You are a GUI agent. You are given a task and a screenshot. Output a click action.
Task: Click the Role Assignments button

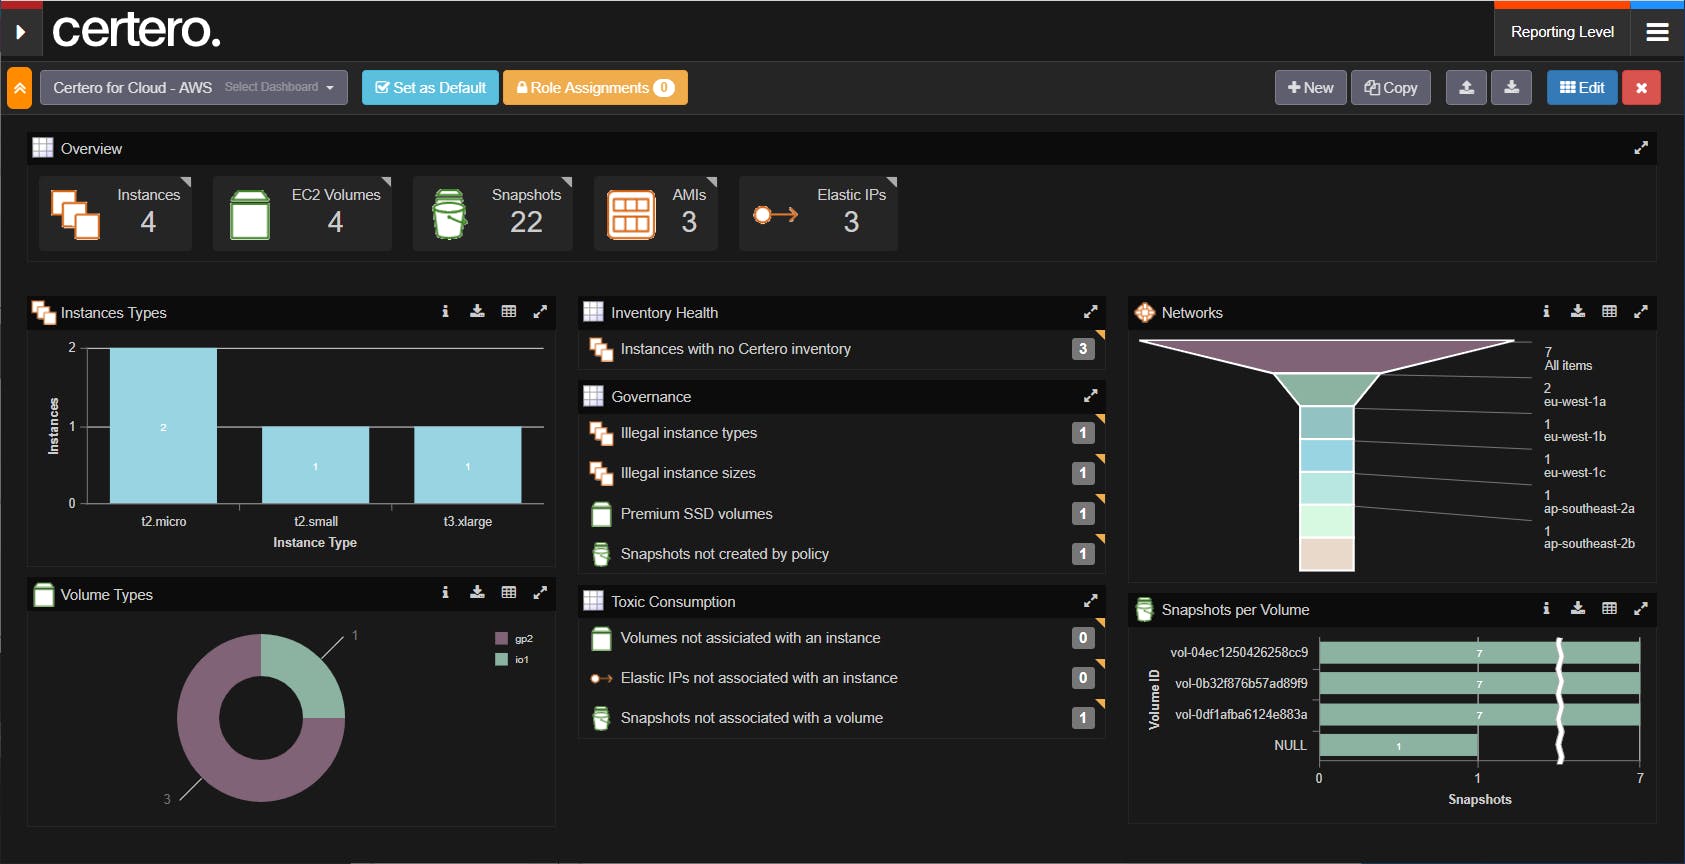click(x=595, y=88)
